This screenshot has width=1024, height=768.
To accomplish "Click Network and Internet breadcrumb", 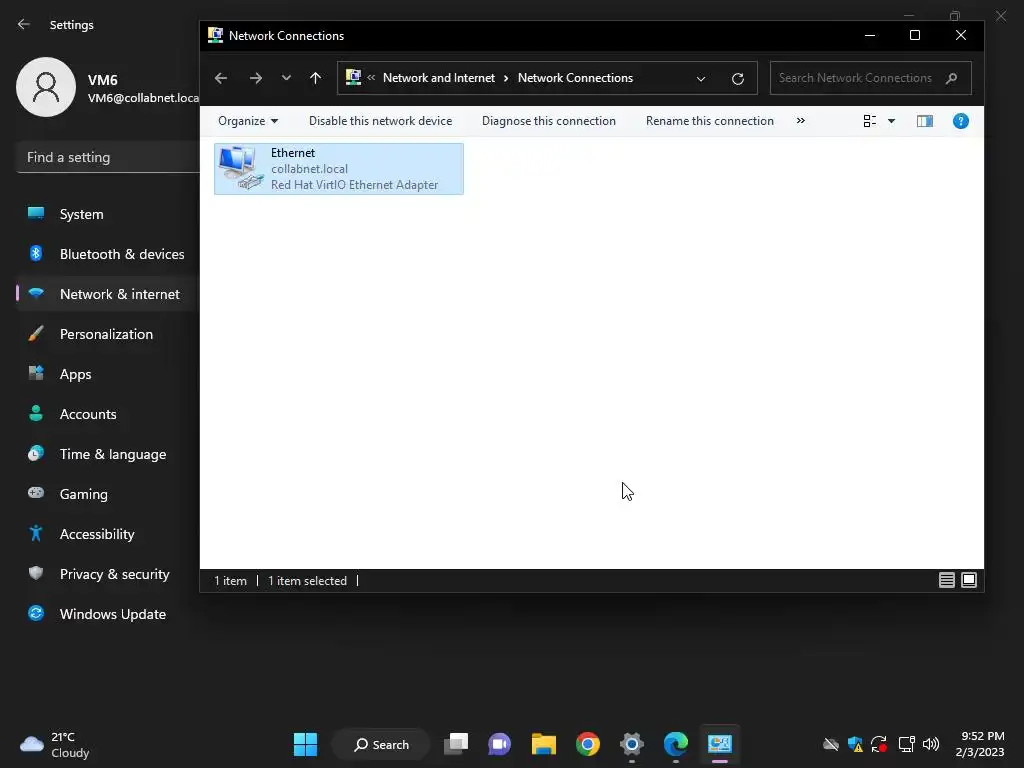I will pyautogui.click(x=439, y=78).
